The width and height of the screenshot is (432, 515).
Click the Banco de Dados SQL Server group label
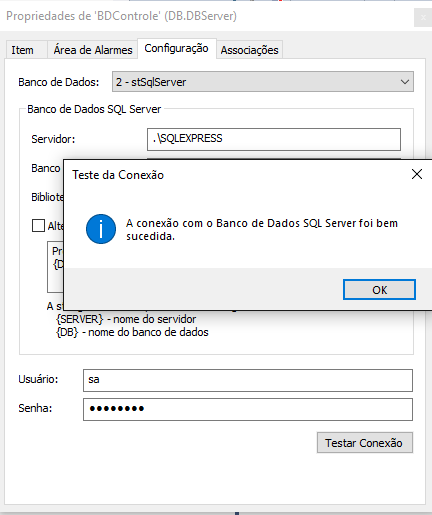pos(94,109)
